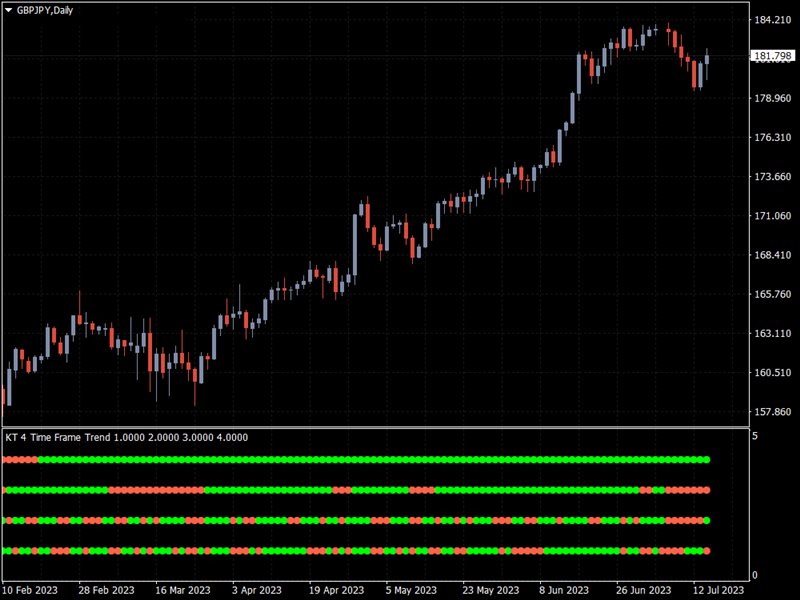Click the indicator scale value 5
Viewport: 800px width, 600px height.
point(755,436)
